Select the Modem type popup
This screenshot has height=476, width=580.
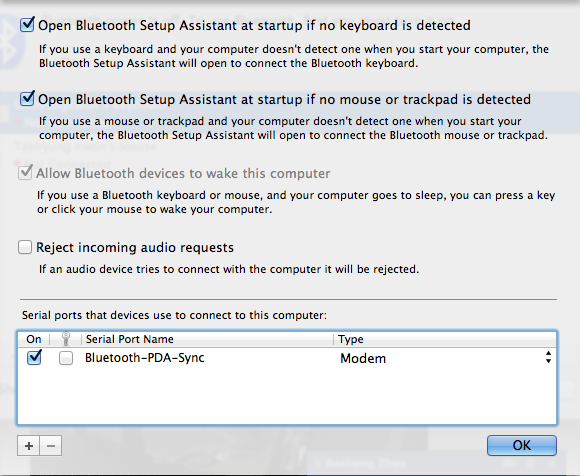(446, 358)
